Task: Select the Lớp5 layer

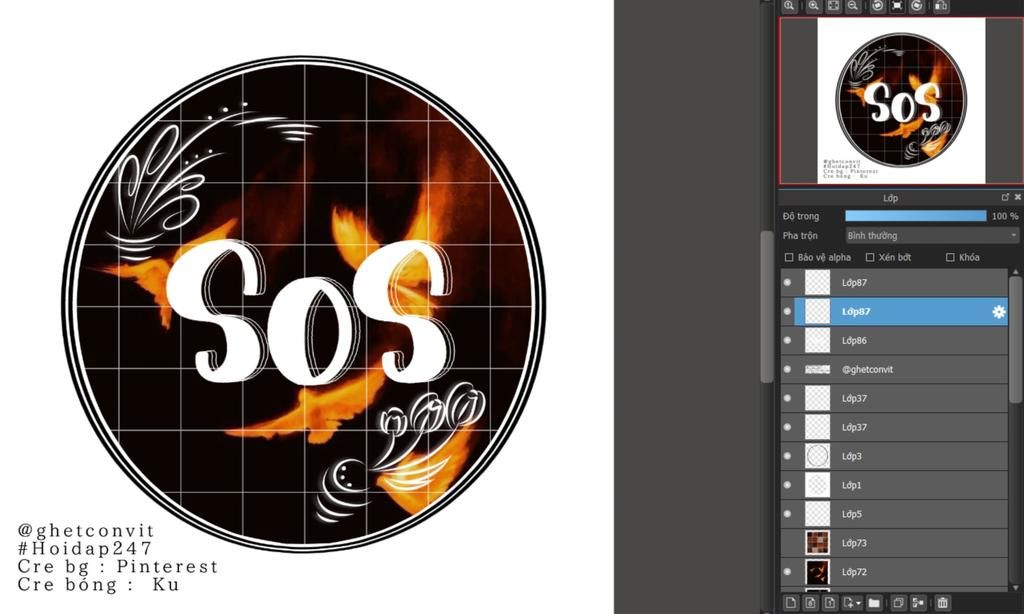Action: coord(894,513)
